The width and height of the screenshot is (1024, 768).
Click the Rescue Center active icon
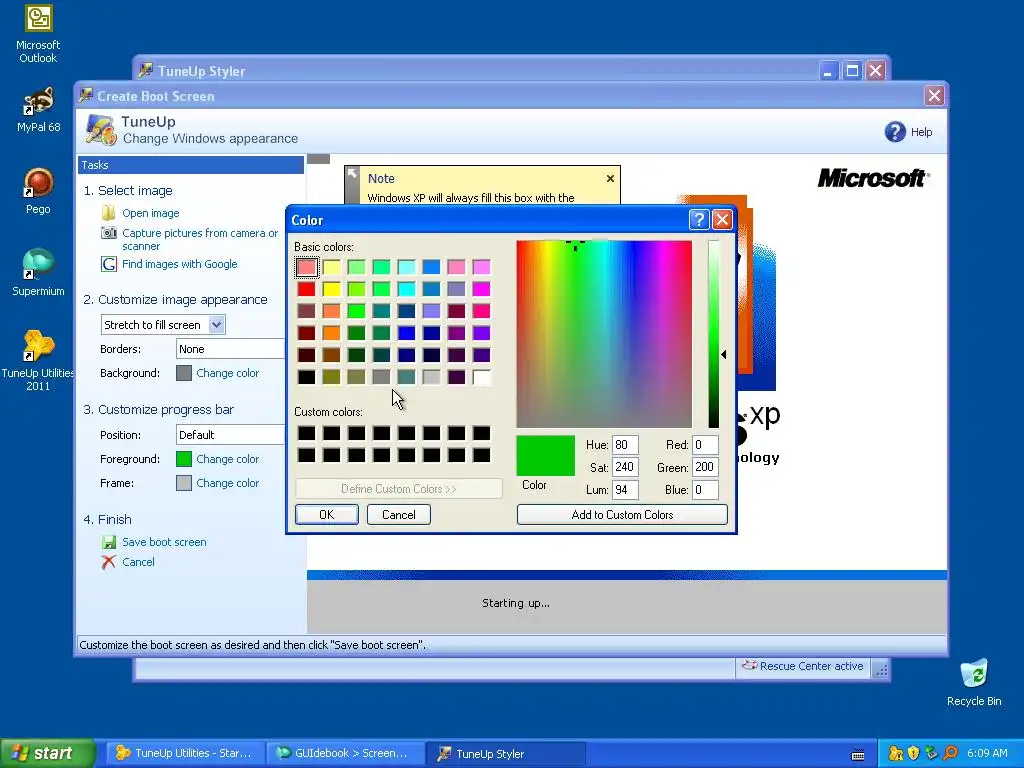click(x=749, y=665)
